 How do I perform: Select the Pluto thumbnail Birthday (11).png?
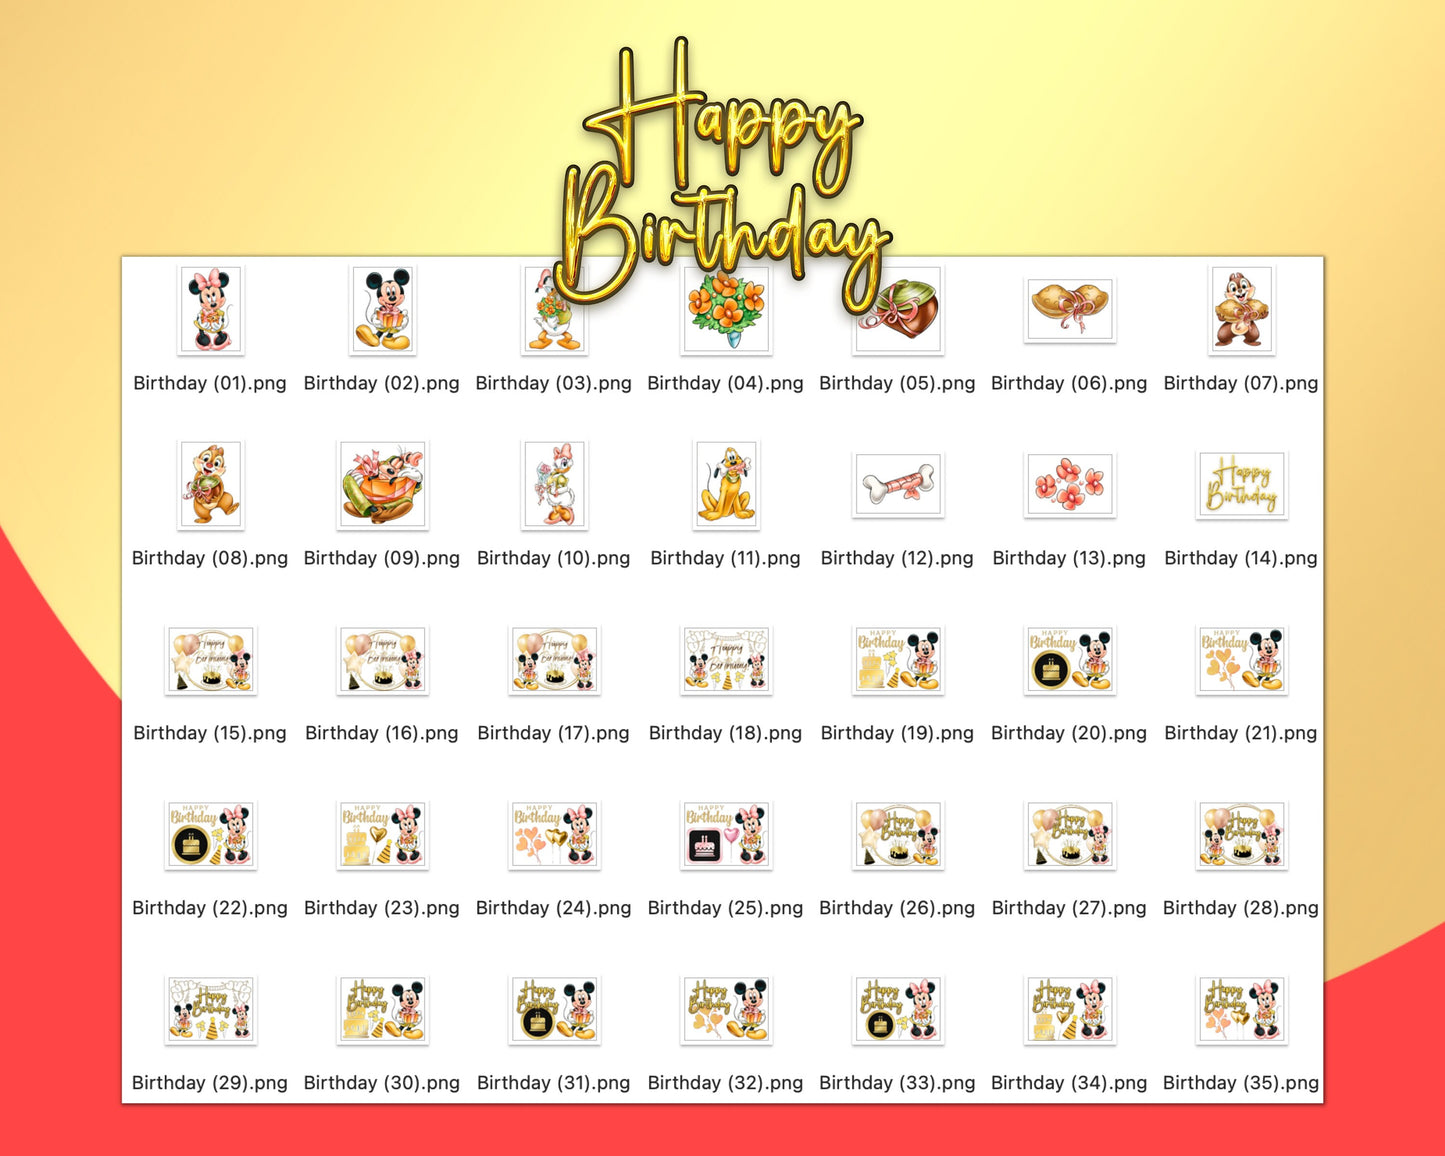(725, 485)
